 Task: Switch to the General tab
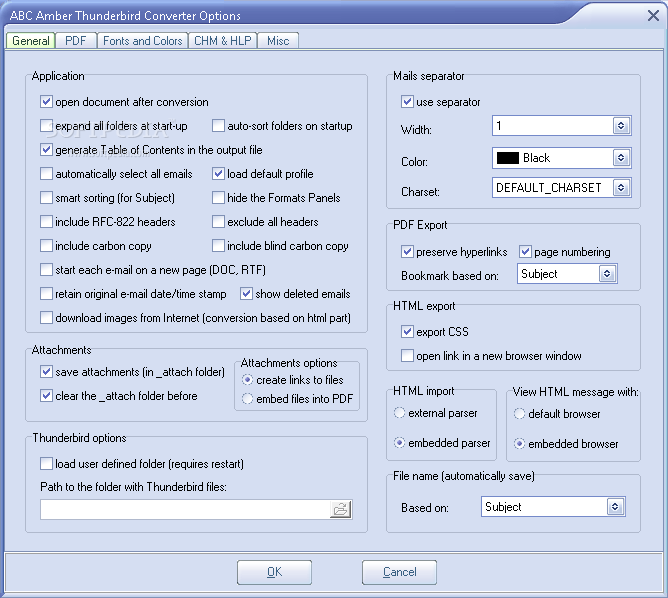click(x=31, y=41)
